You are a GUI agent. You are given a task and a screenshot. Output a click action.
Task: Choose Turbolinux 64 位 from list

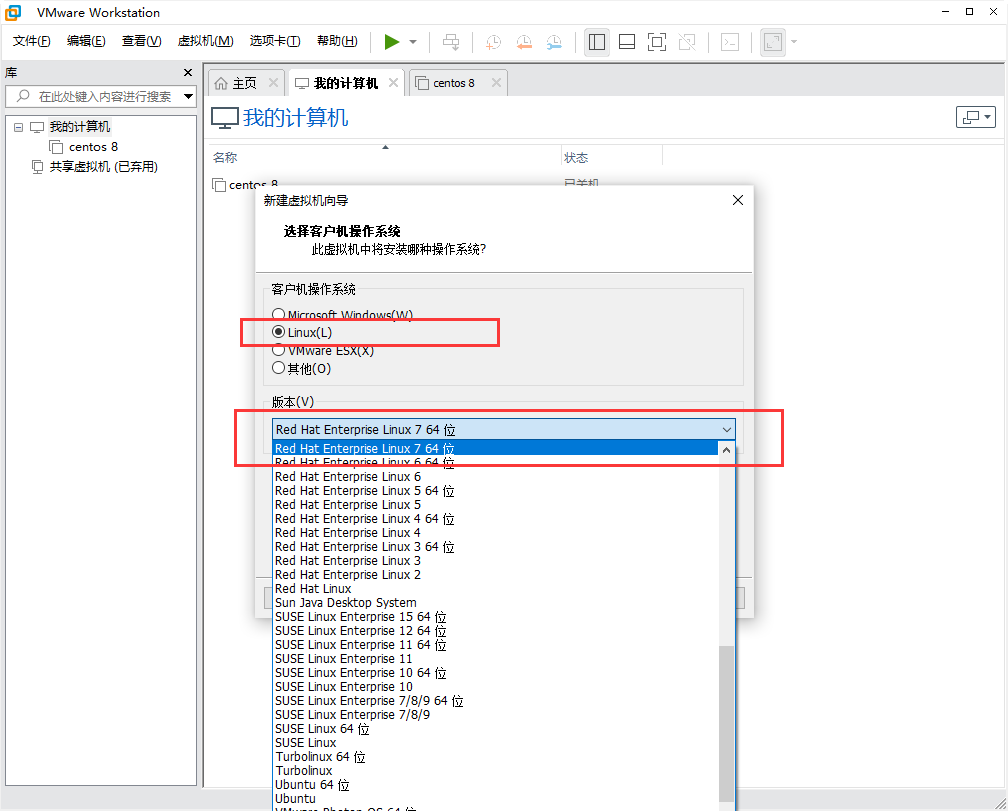tap(495, 757)
